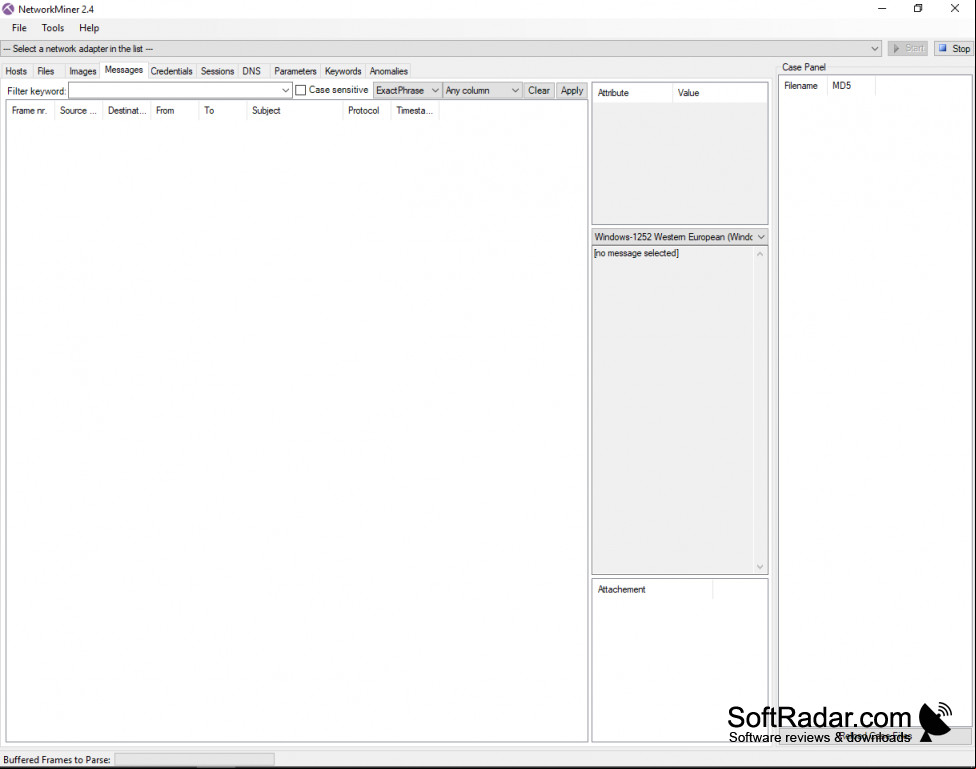This screenshot has height=769, width=976.
Task: Restore down the NetworkMiner window
Action: pos(918,9)
